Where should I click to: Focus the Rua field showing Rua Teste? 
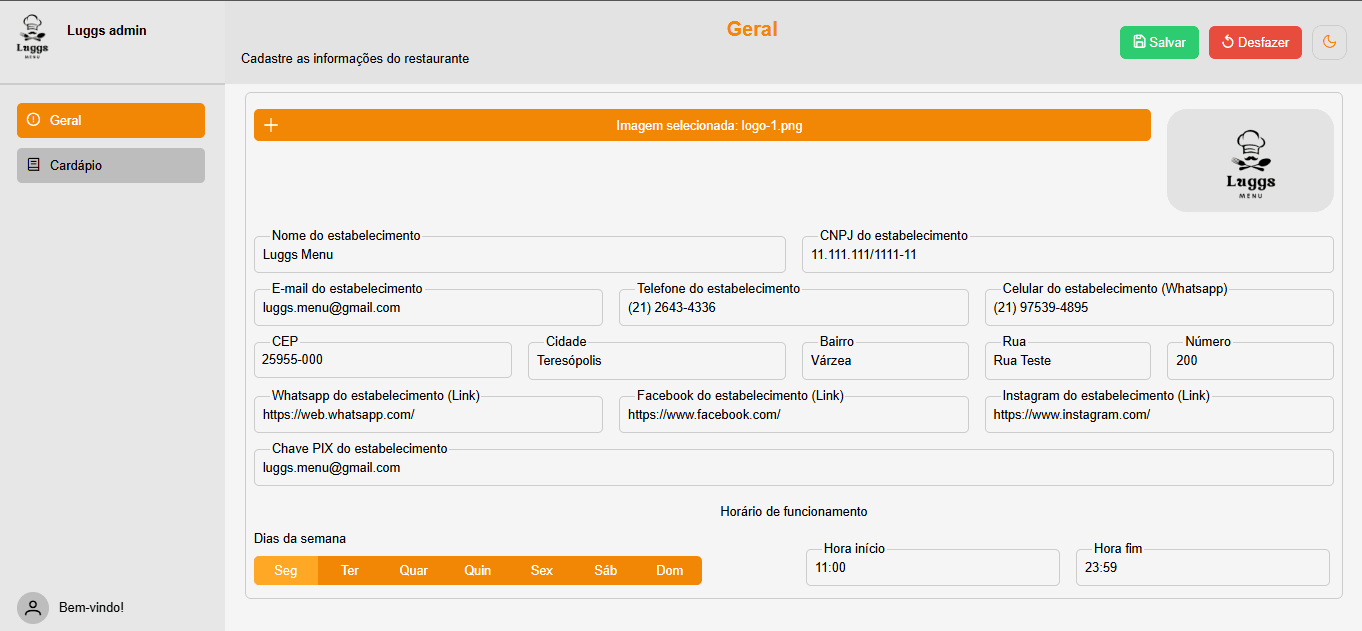pyautogui.click(x=1068, y=360)
